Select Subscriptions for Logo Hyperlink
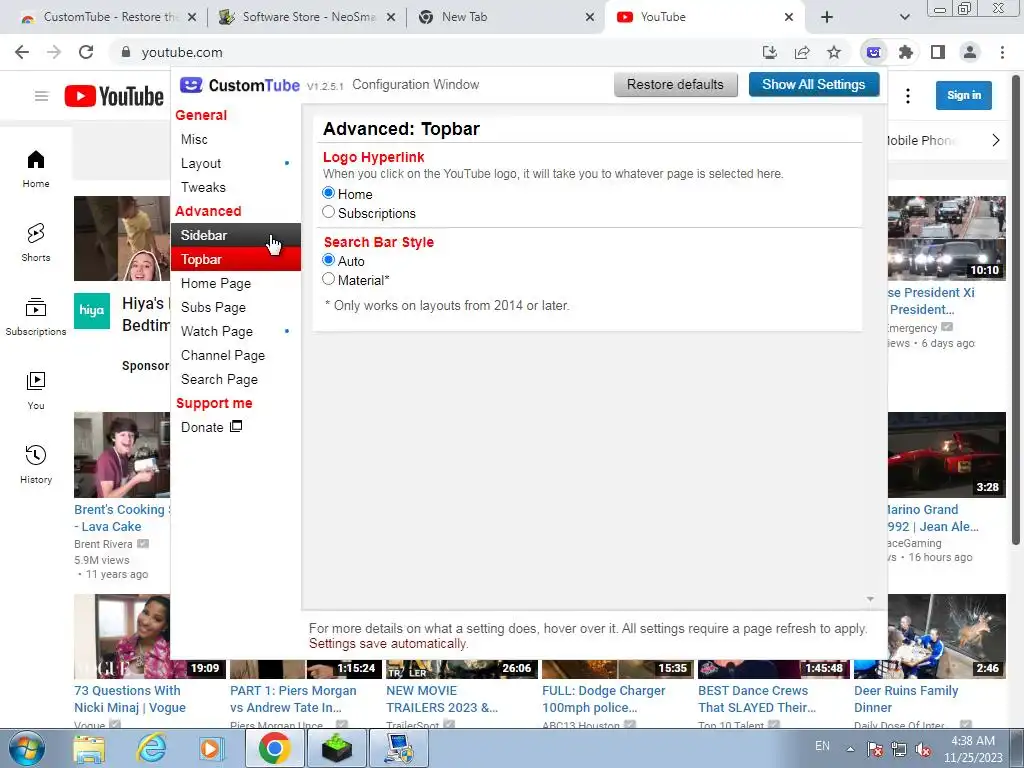The height and width of the screenshot is (768, 1024). [328, 212]
